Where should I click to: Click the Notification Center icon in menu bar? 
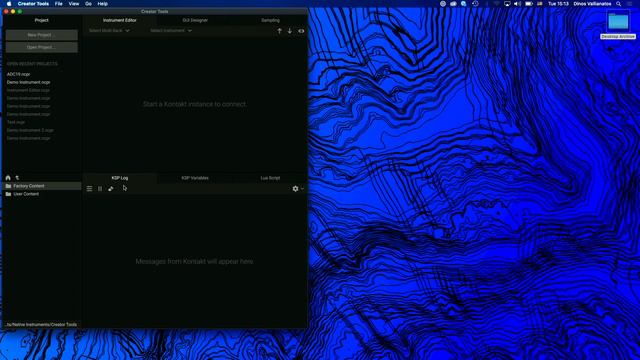630,4
